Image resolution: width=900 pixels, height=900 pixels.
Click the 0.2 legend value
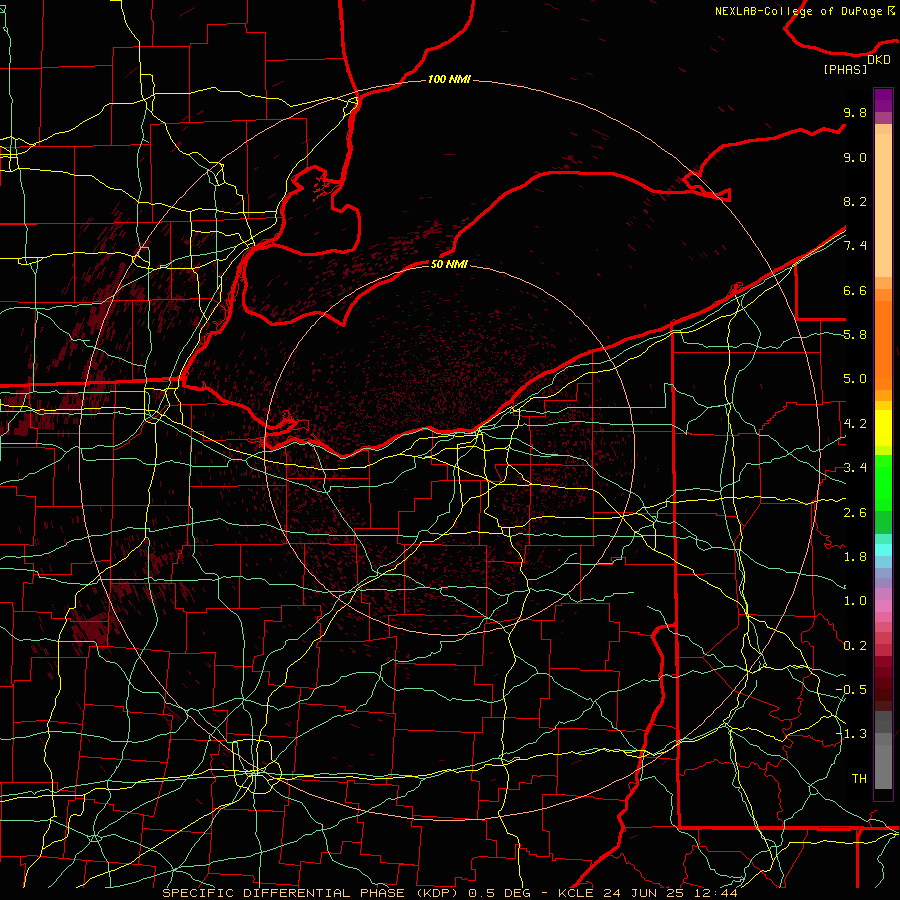[x=855, y=646]
